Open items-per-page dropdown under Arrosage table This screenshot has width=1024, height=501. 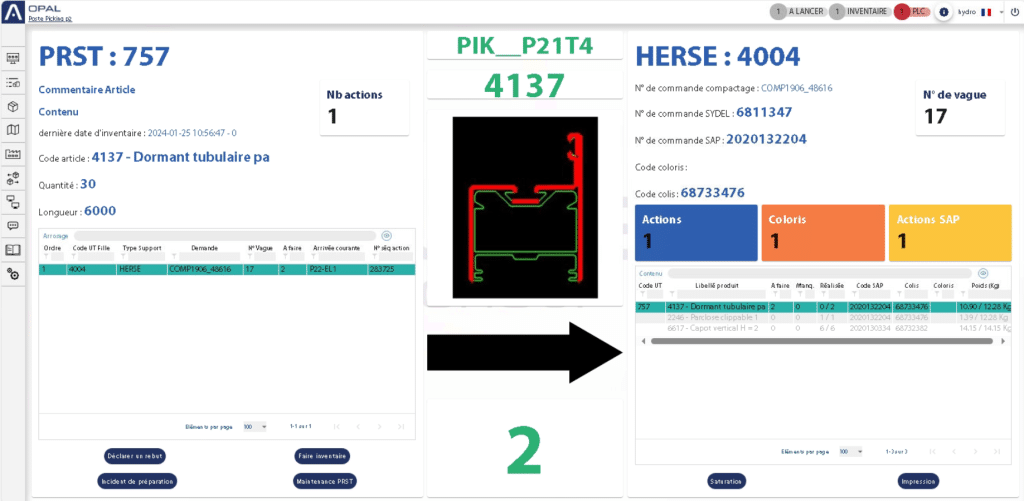pos(255,426)
